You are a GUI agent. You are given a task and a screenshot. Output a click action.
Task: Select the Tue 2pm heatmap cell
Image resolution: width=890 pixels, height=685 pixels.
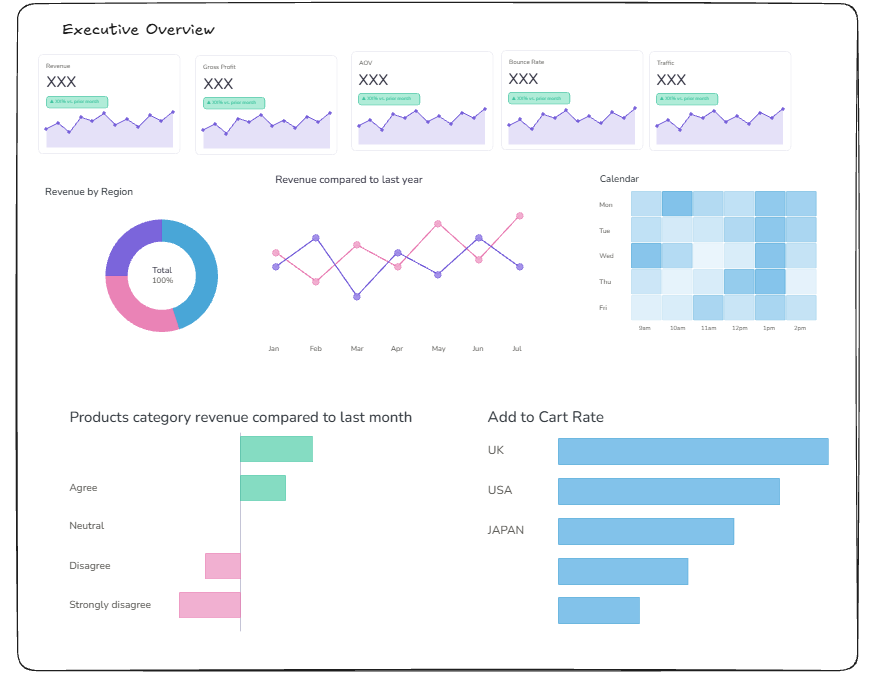(801, 230)
